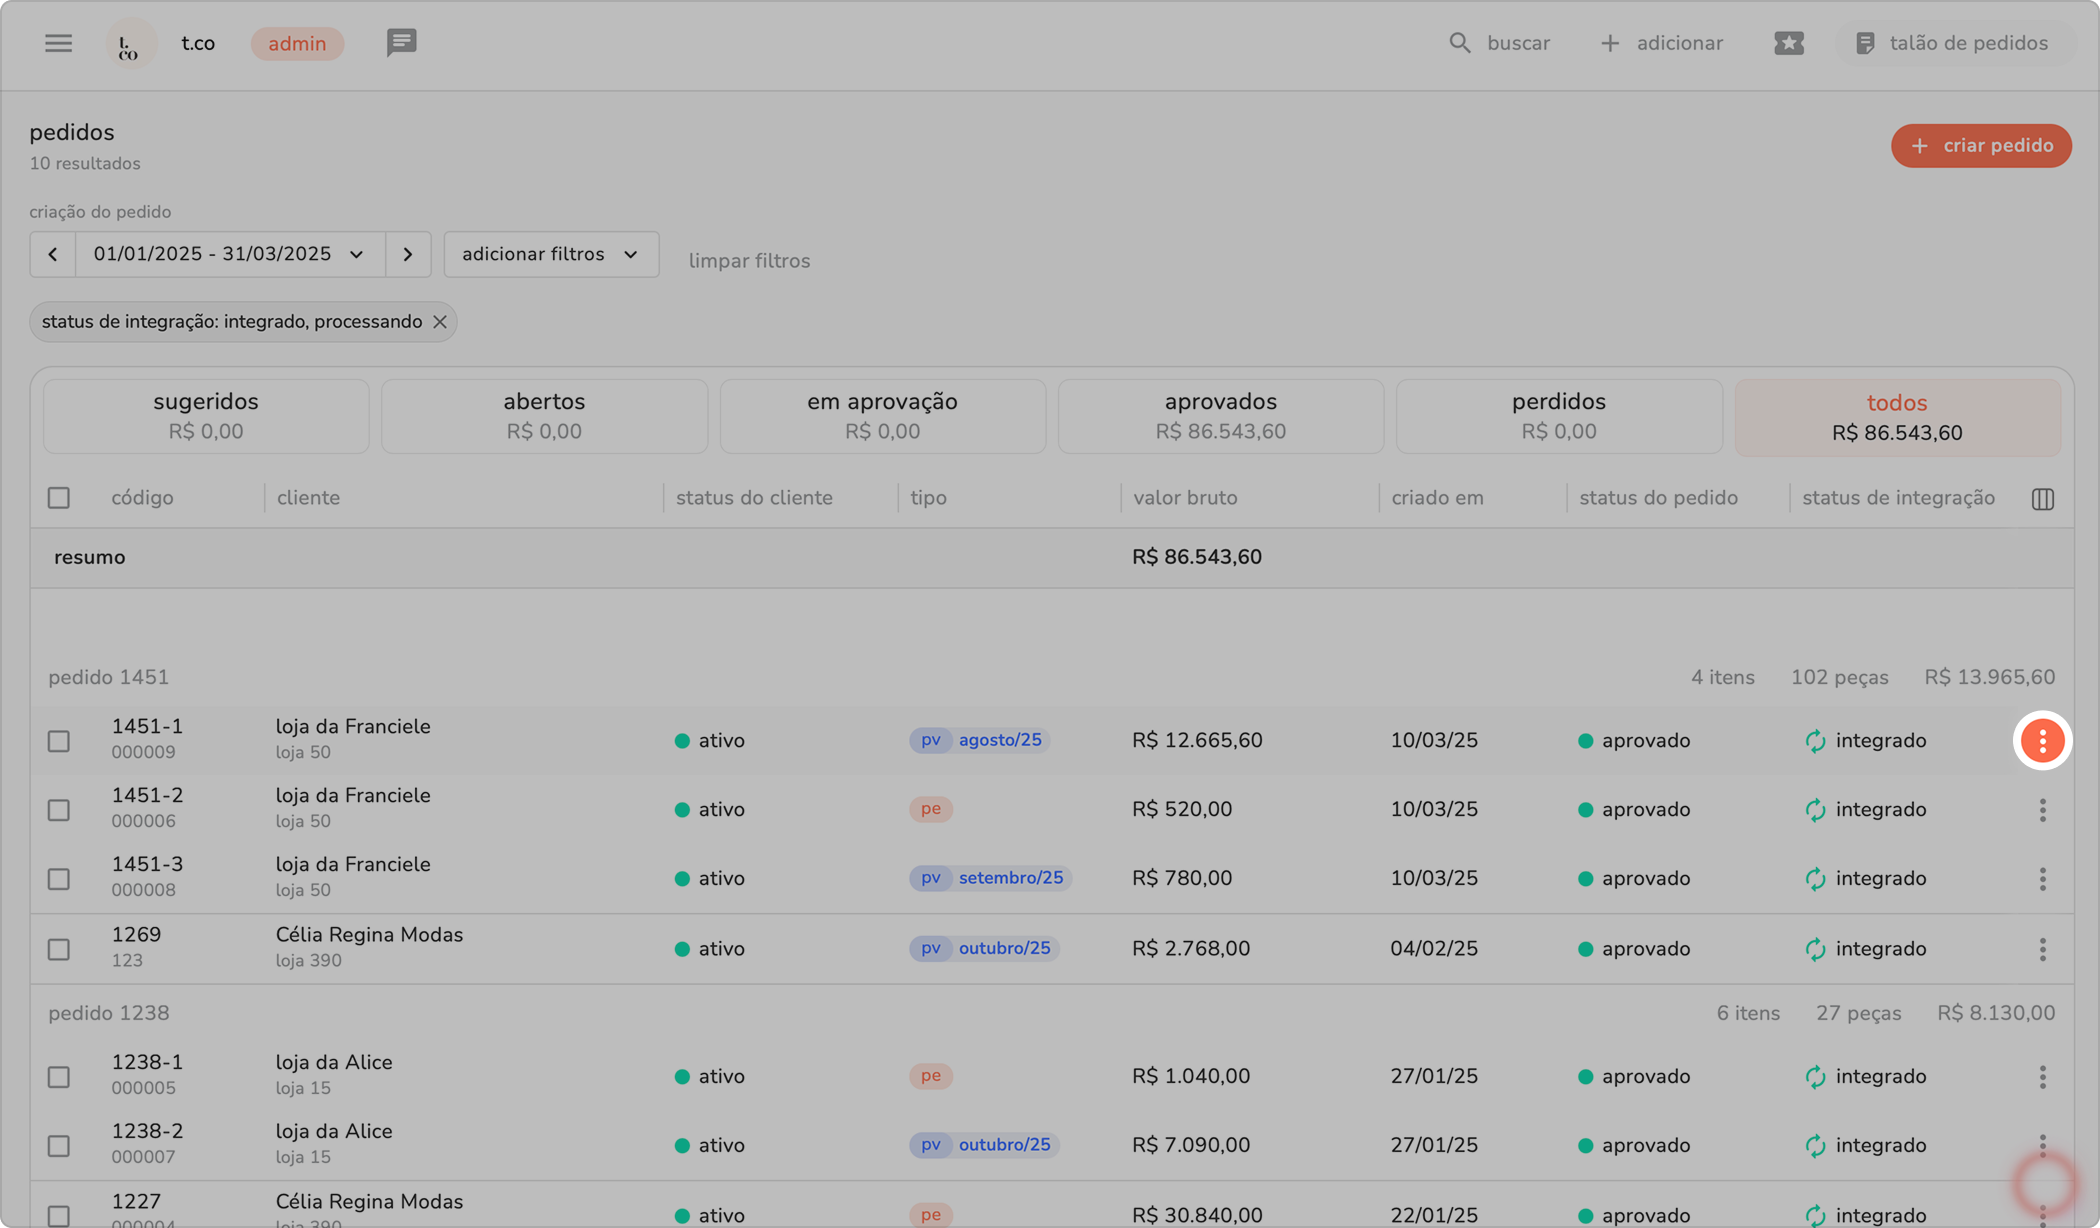
Task: Click the limpar filtros link
Action: [749, 261]
